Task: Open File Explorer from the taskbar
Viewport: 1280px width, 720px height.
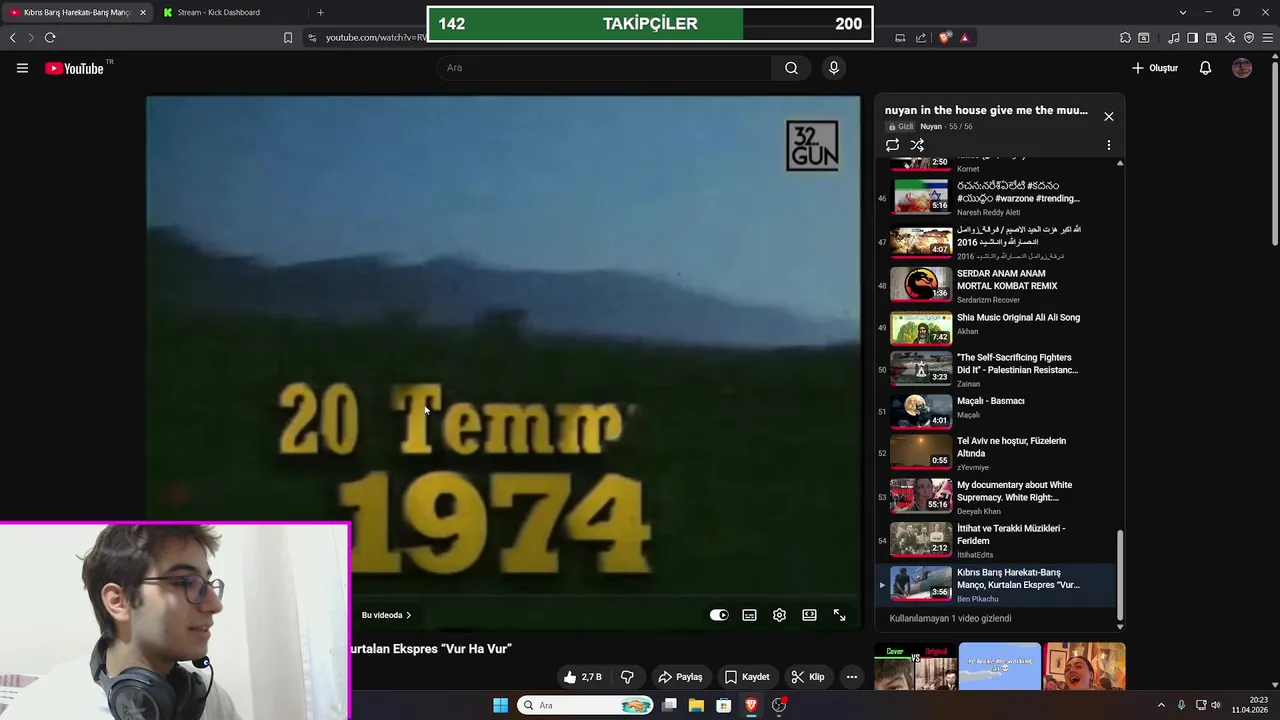Action: 696,705
